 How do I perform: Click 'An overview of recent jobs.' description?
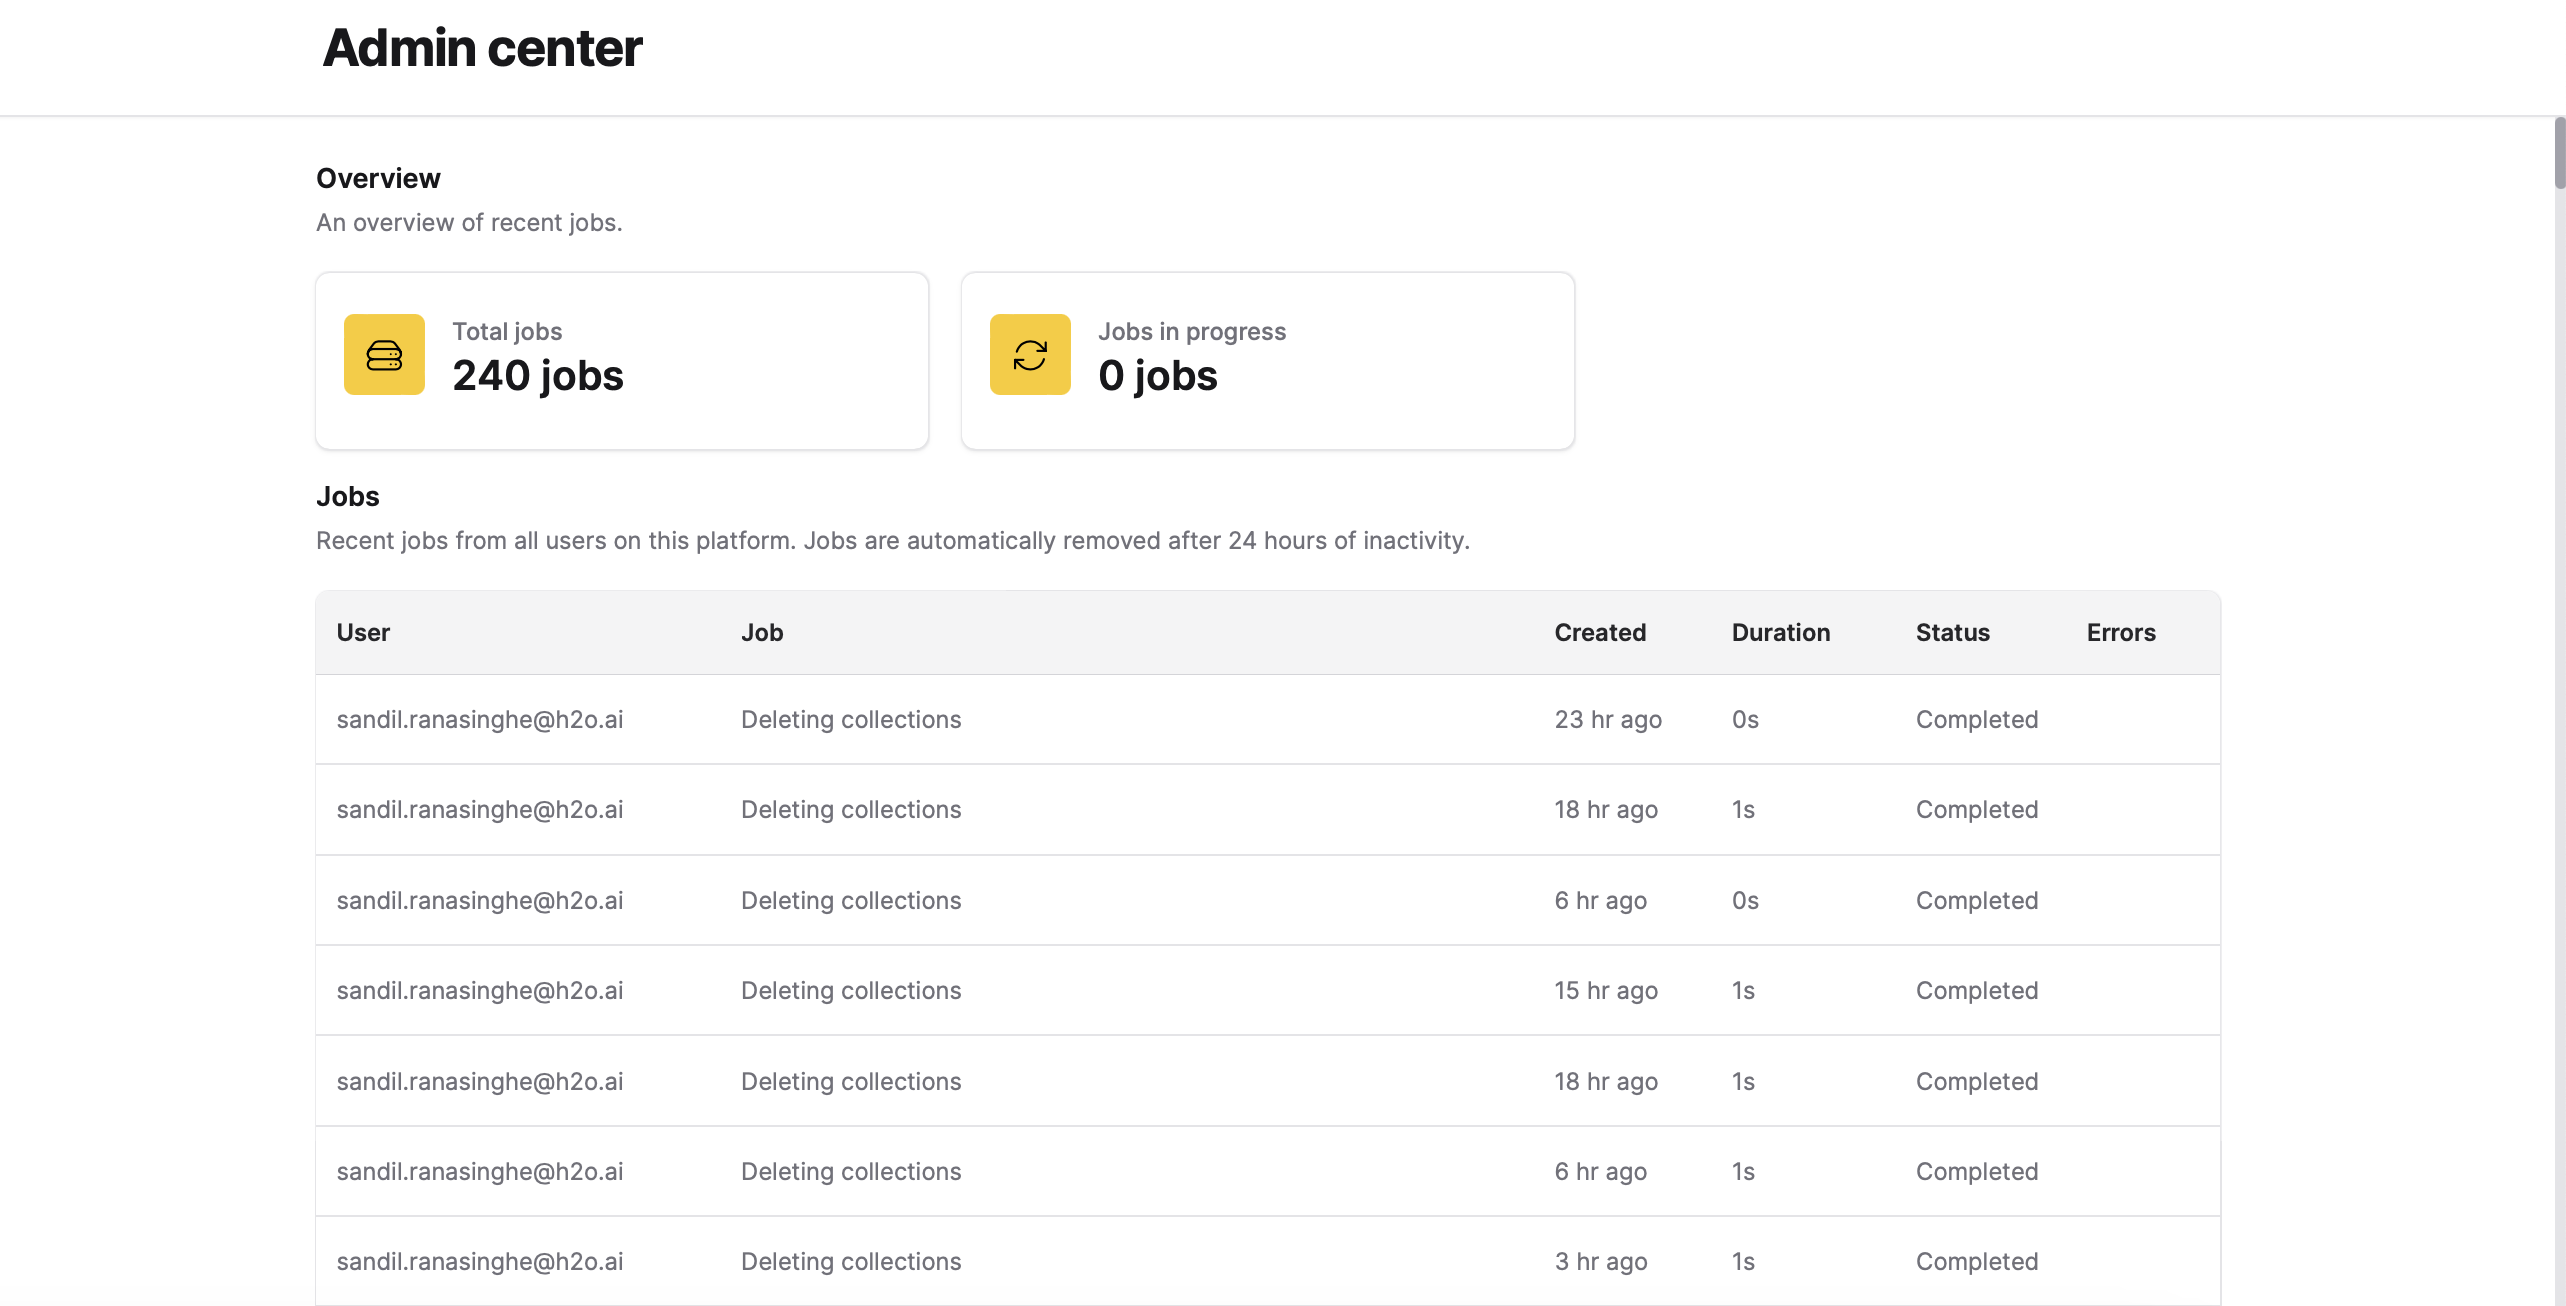click(469, 223)
